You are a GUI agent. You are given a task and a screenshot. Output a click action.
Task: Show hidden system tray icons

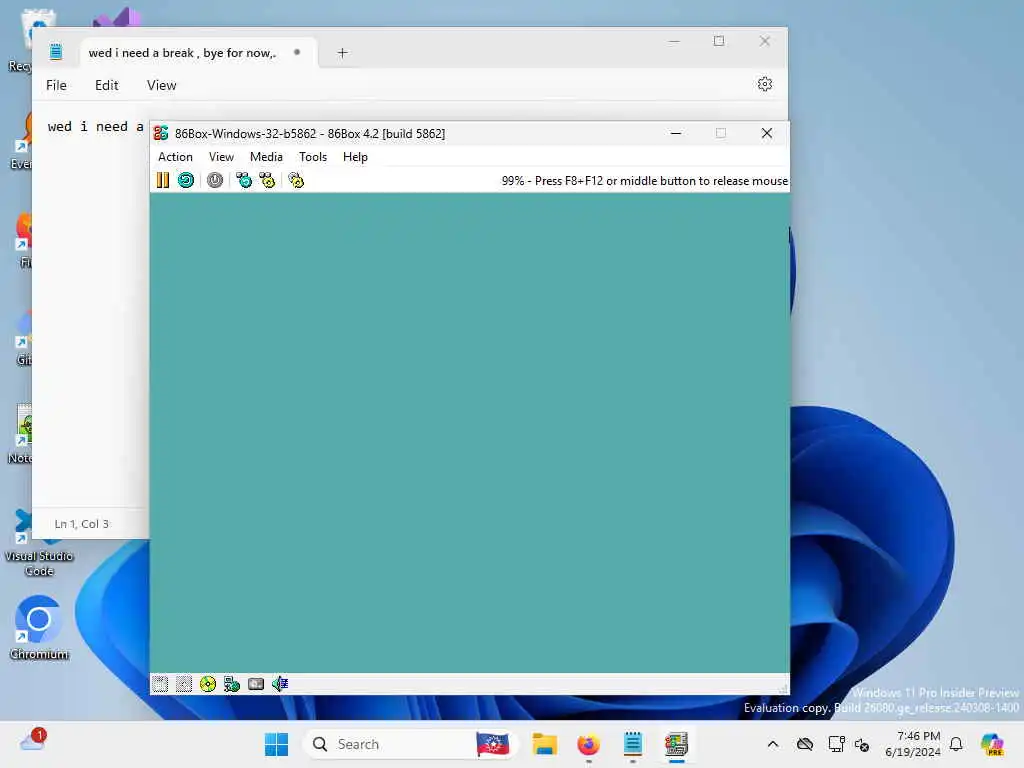[x=773, y=744]
